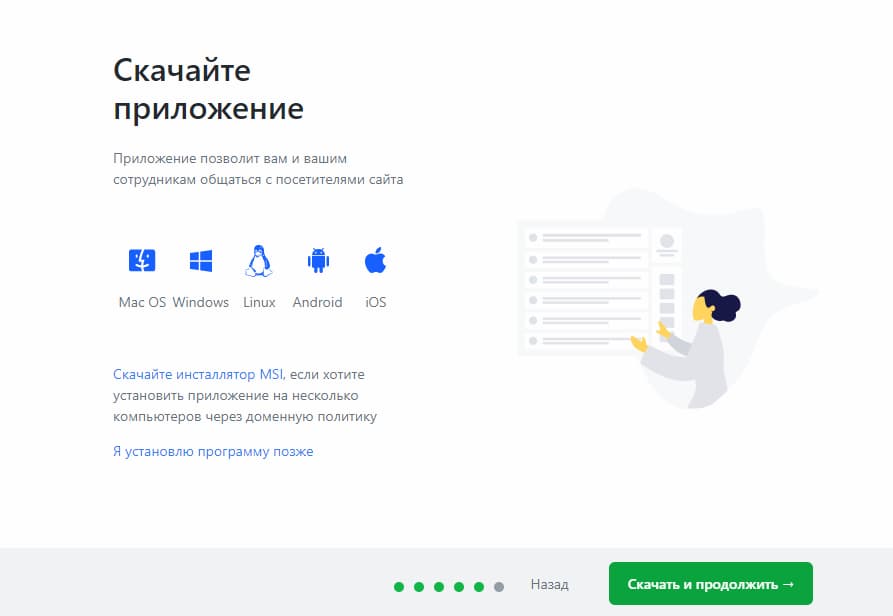Click the Android platform label
893x616 pixels.
pos(317,302)
